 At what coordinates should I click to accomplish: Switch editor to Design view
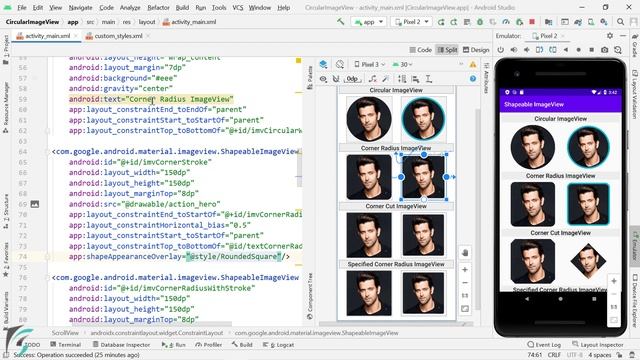point(476,50)
